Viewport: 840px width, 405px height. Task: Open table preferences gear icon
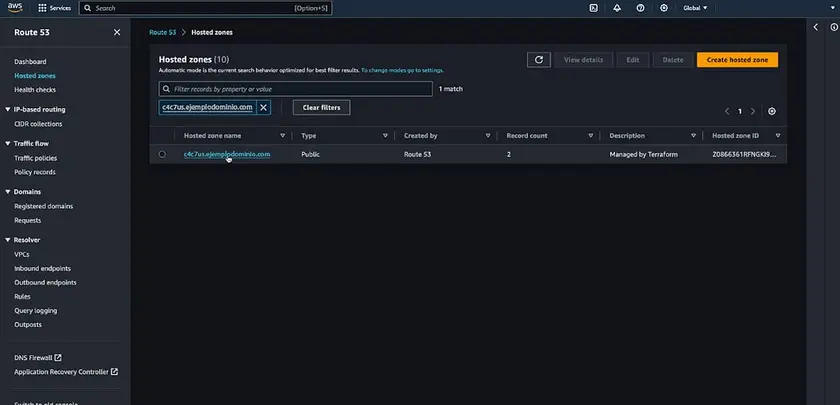[771, 111]
